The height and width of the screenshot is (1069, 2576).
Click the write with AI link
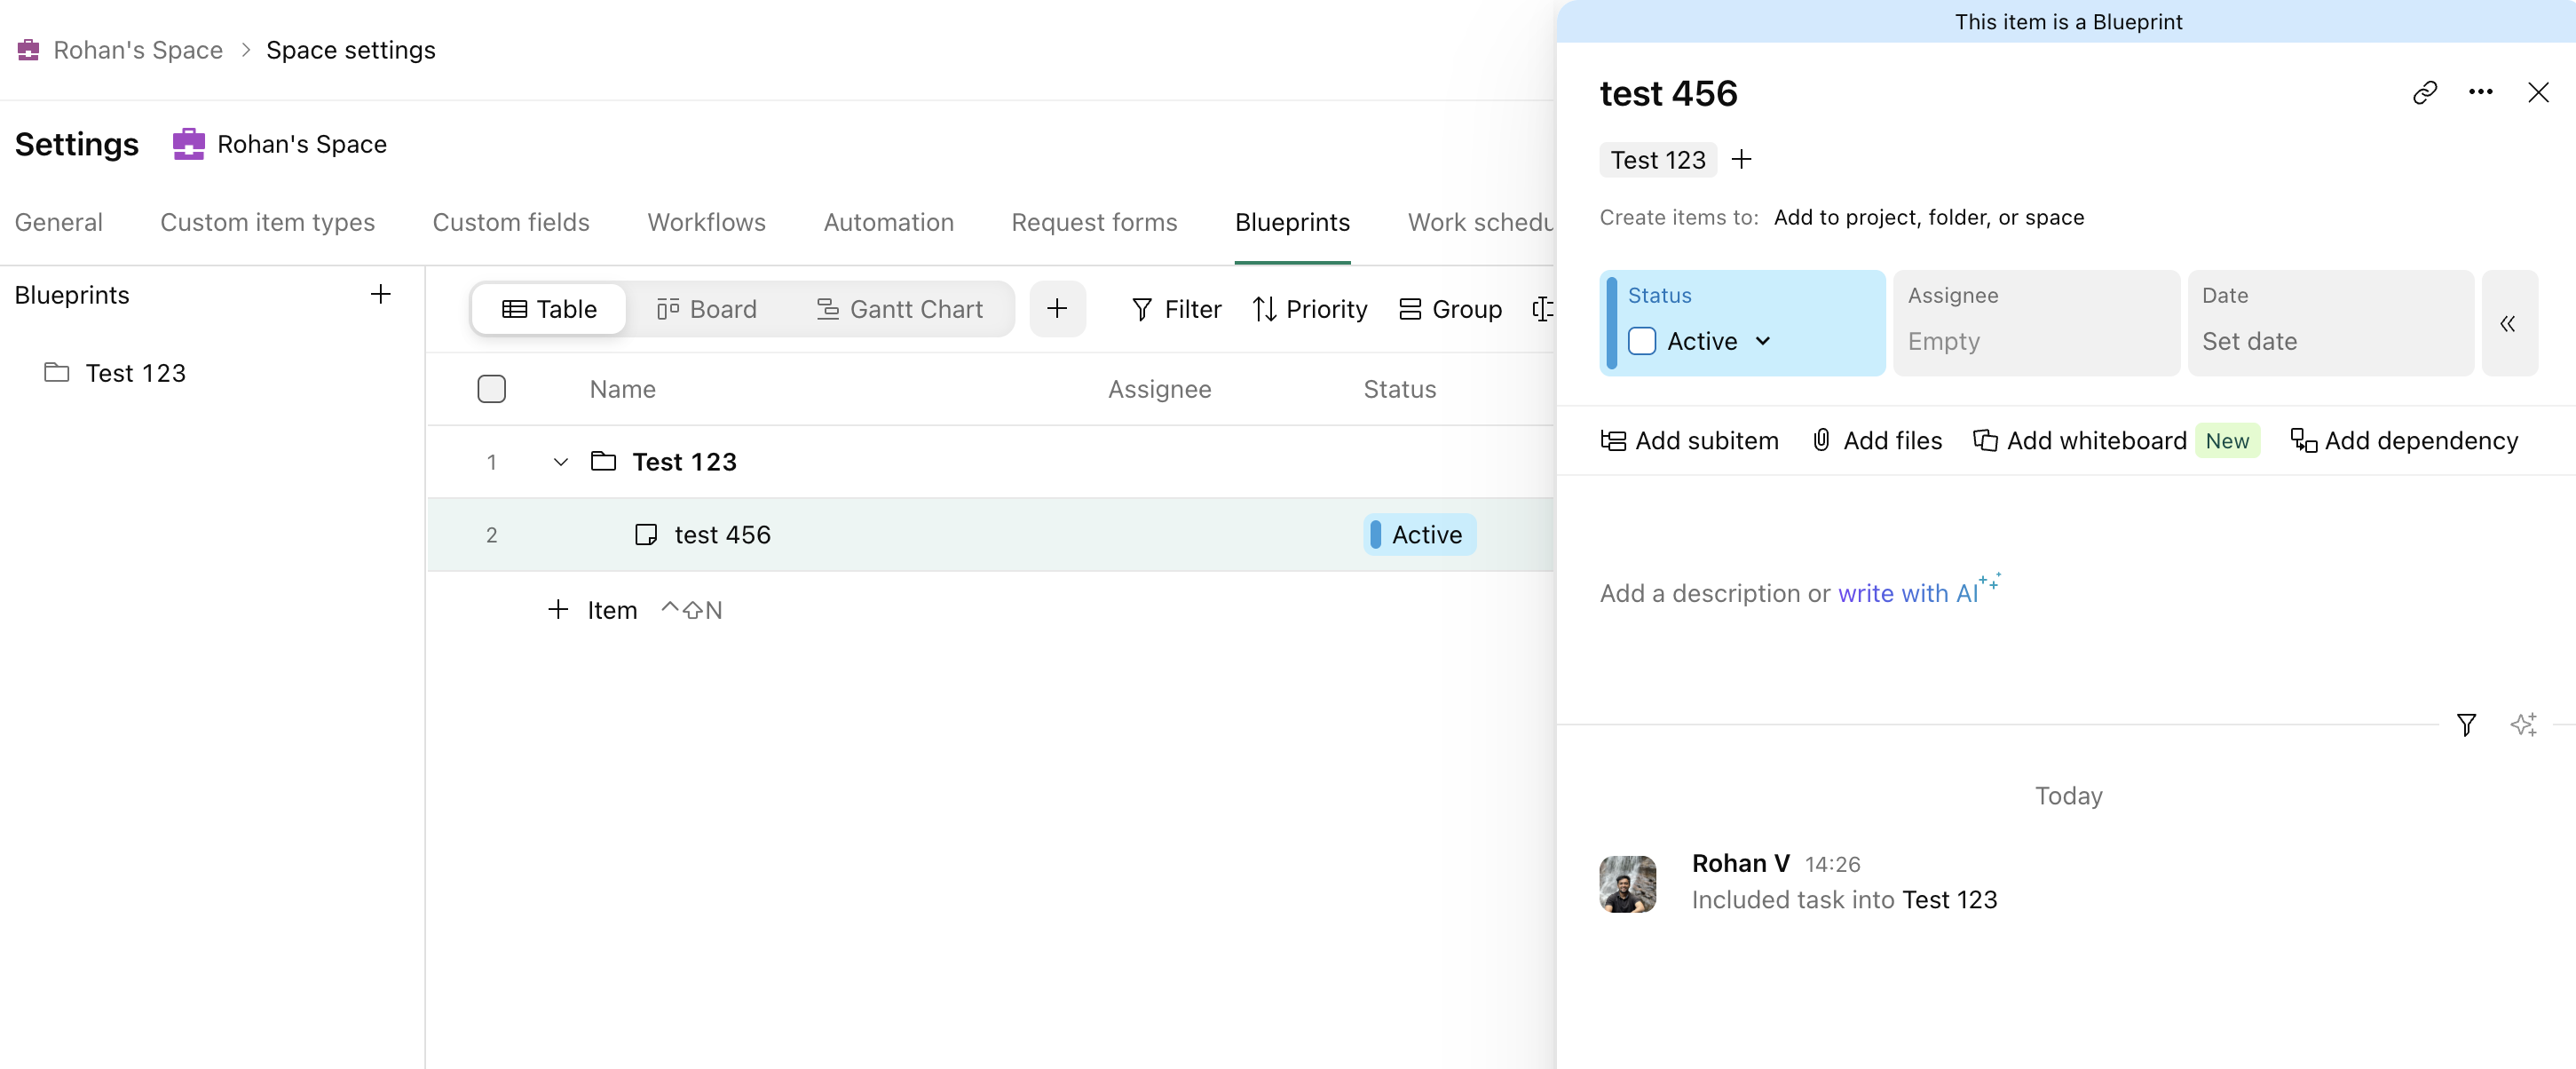click(x=1907, y=593)
